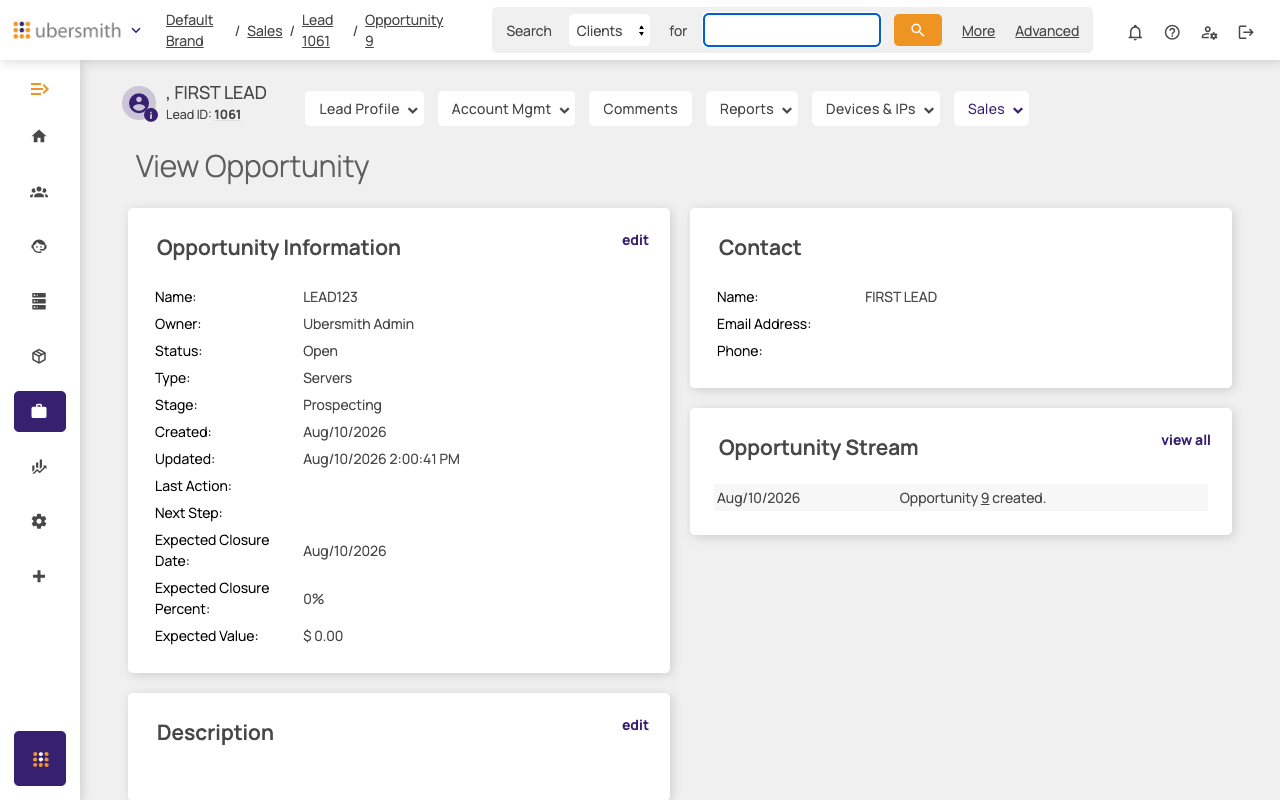Click the plus add icon in sidebar

pyautogui.click(x=39, y=576)
